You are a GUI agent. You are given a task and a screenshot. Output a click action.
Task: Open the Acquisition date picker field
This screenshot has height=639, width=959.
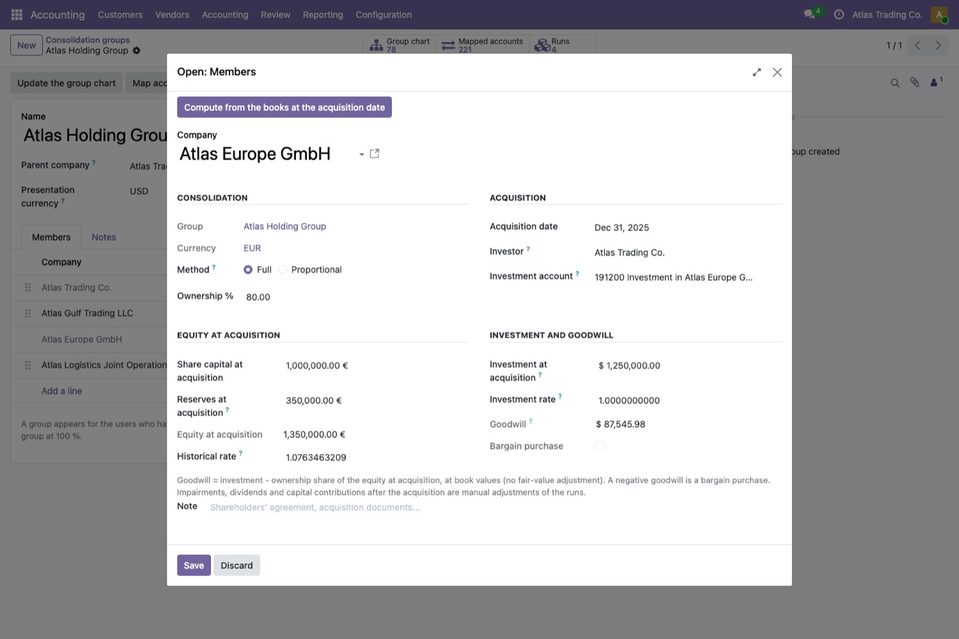click(686, 227)
